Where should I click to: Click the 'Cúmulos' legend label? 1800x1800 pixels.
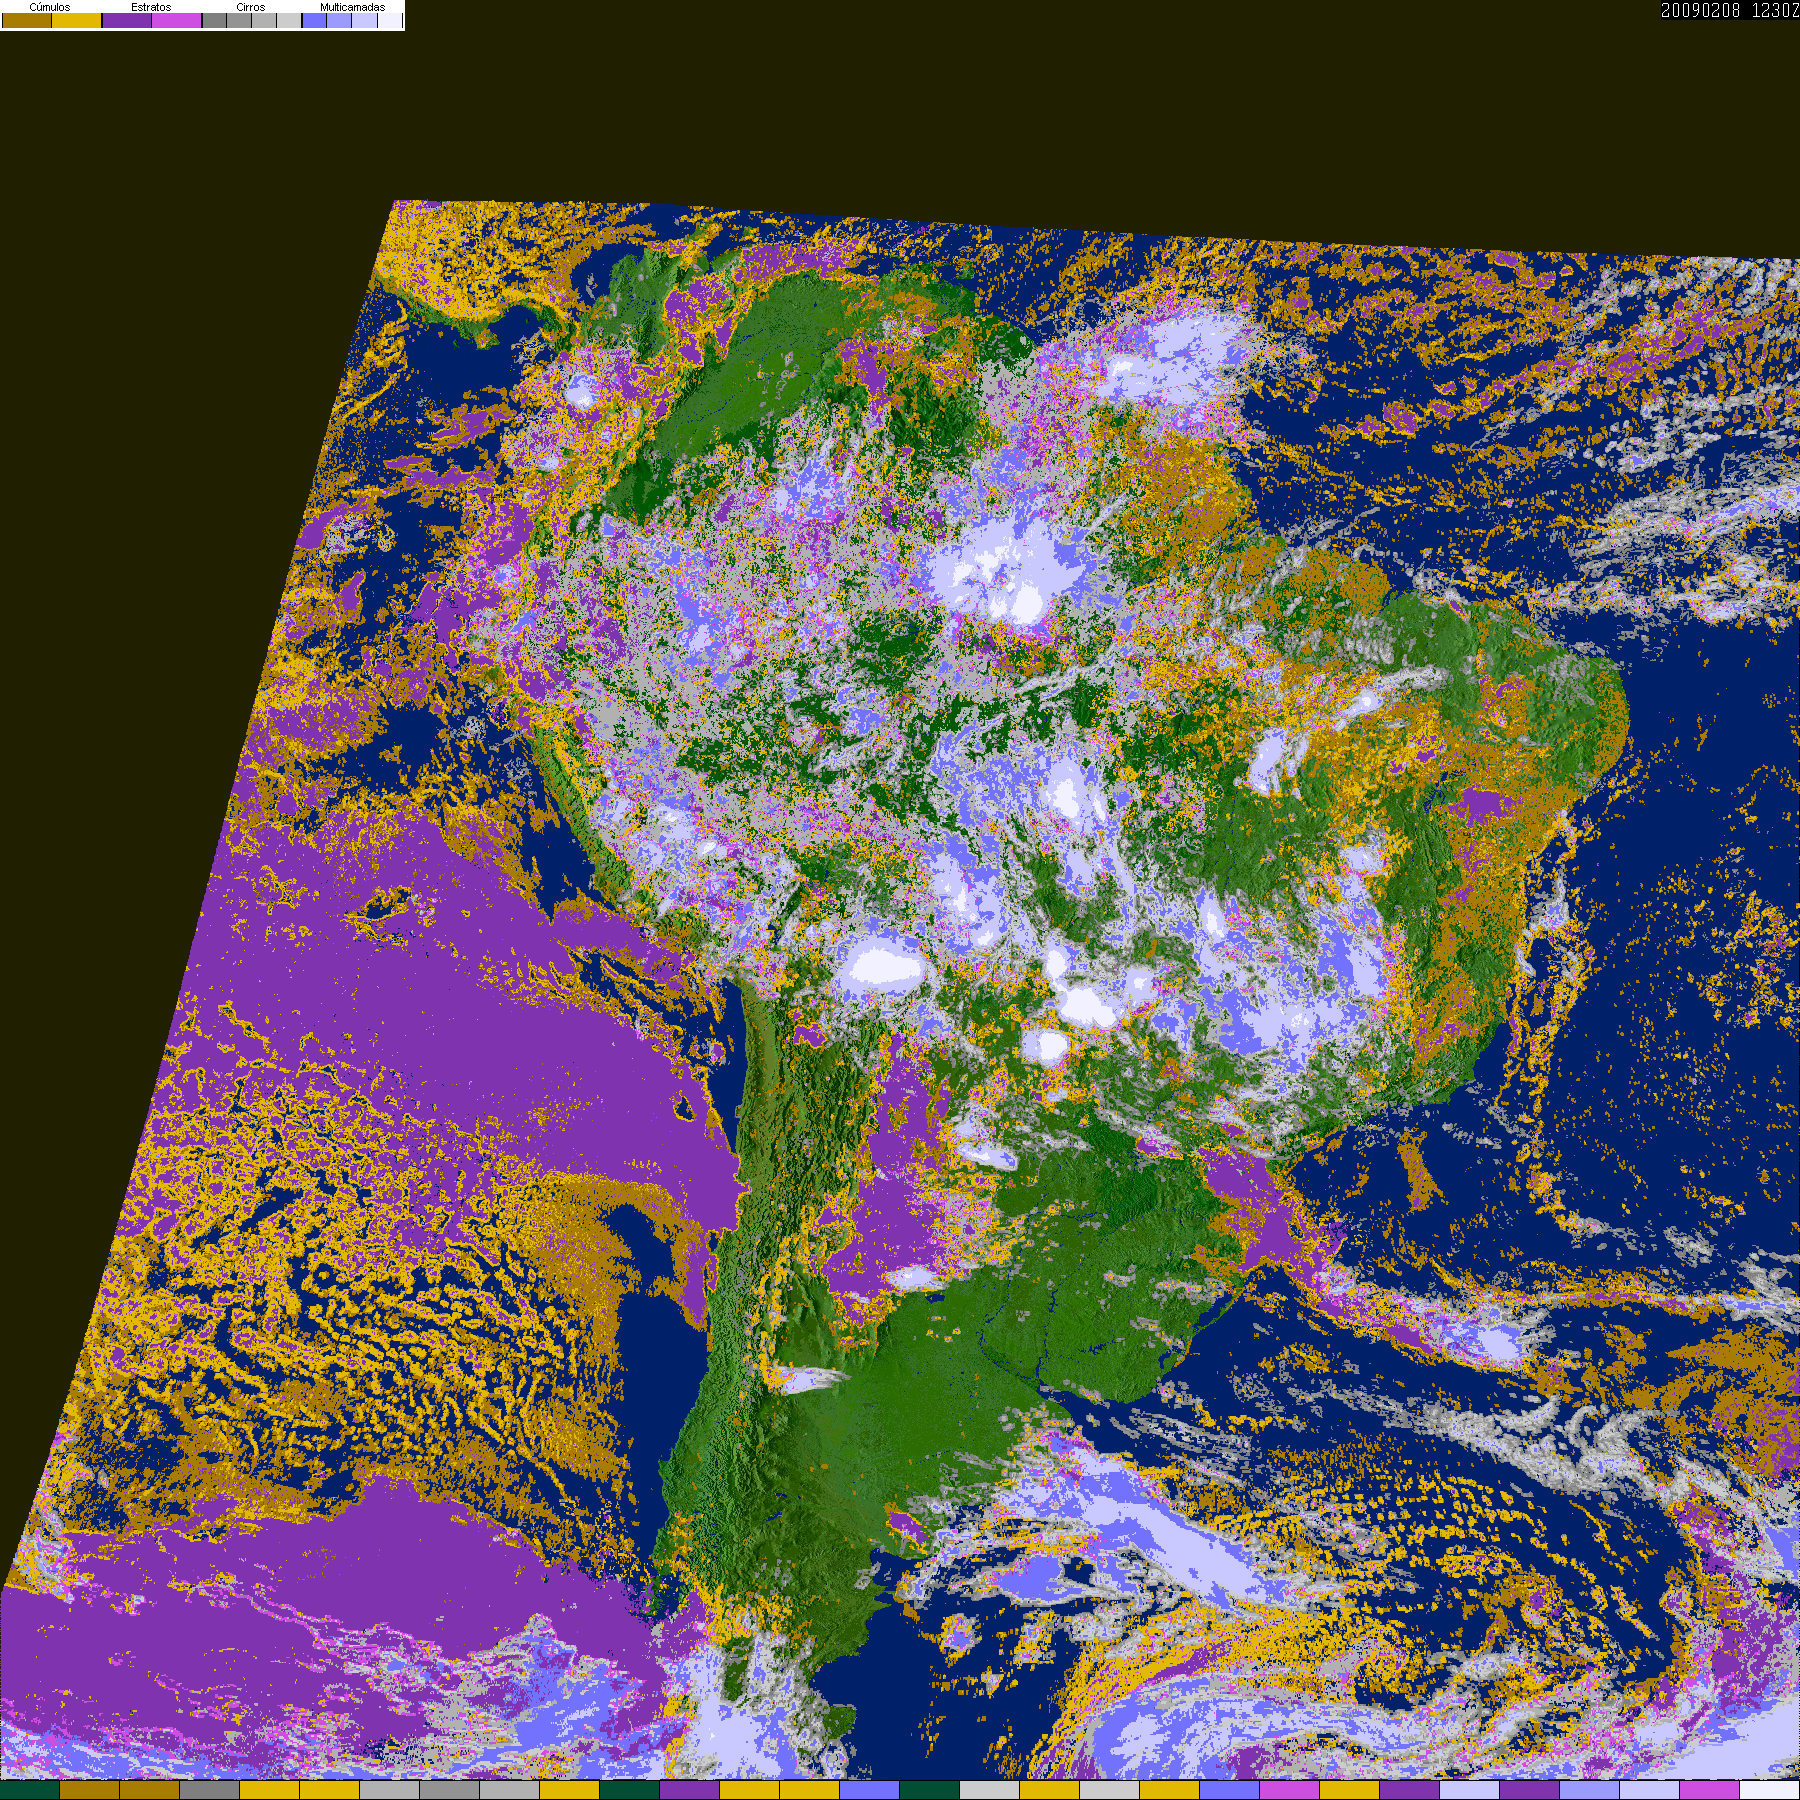pyautogui.click(x=50, y=7)
